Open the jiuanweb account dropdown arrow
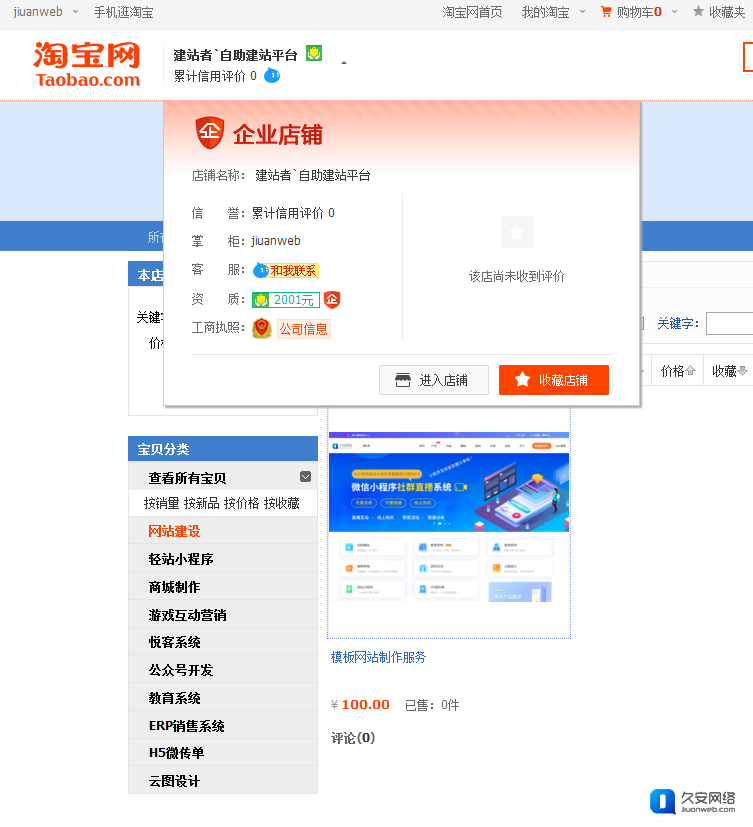Viewport: 753px width, 827px height. (x=75, y=12)
